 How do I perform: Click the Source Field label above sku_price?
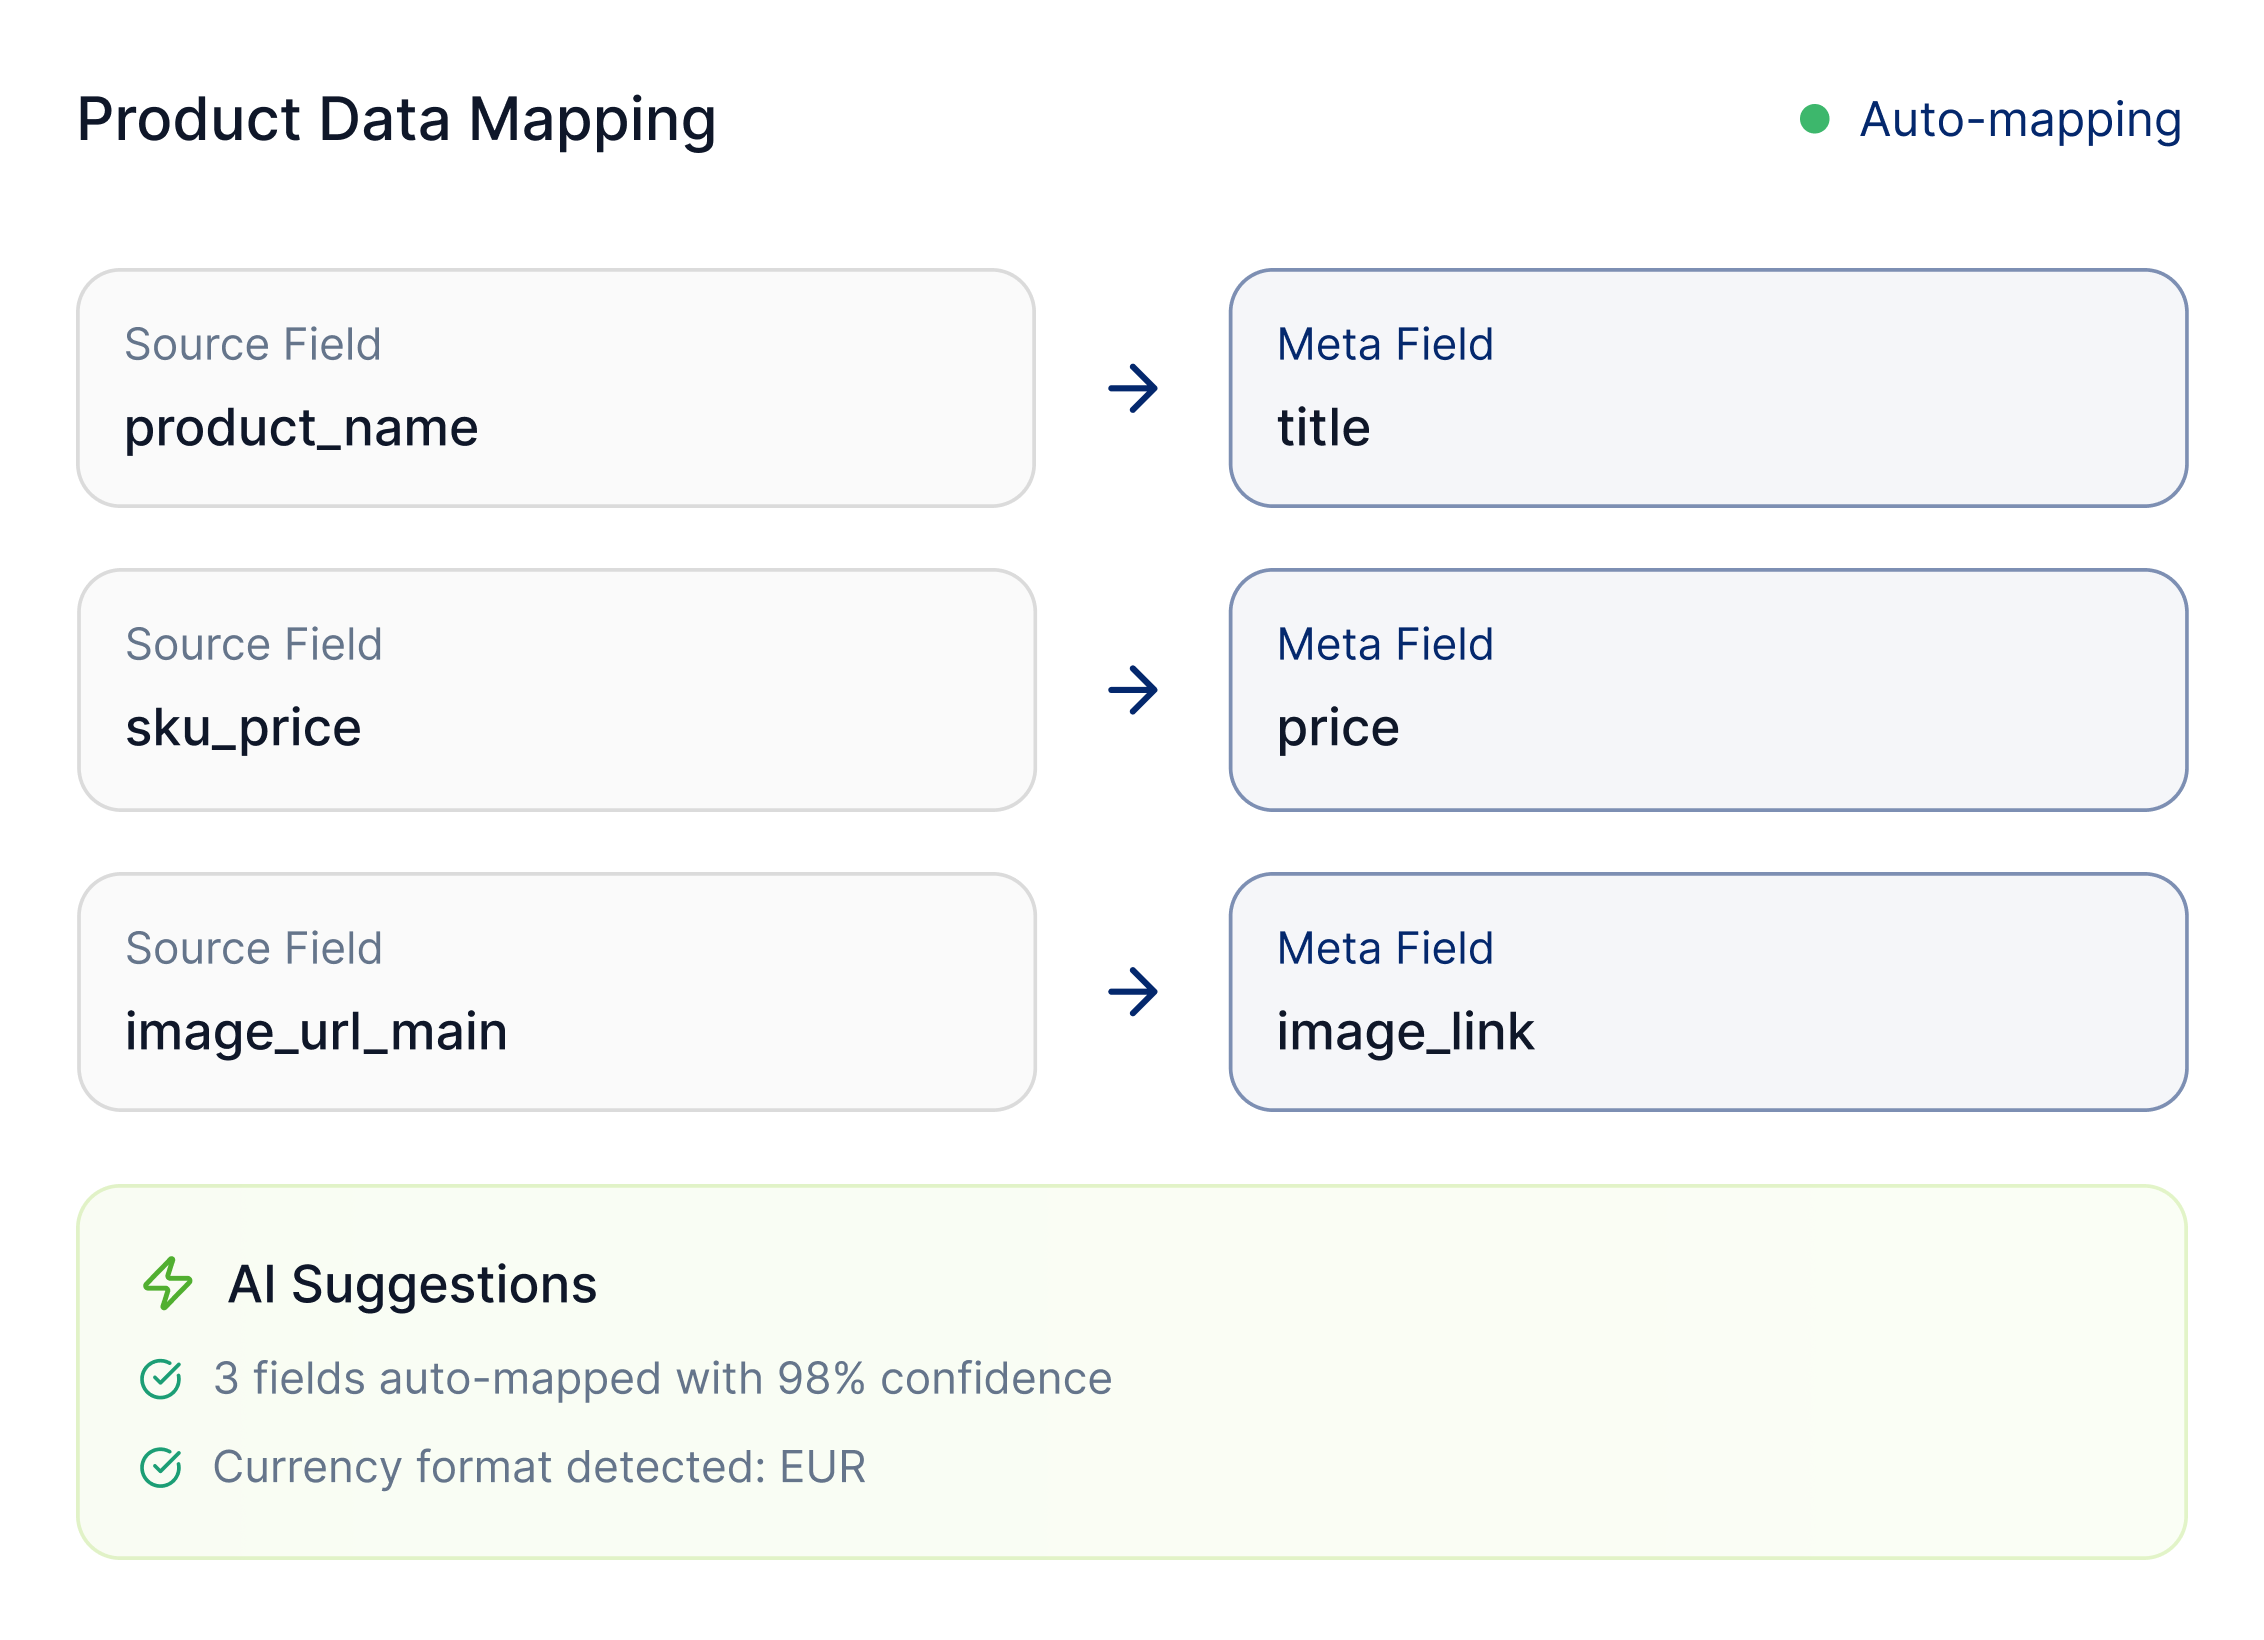[254, 645]
